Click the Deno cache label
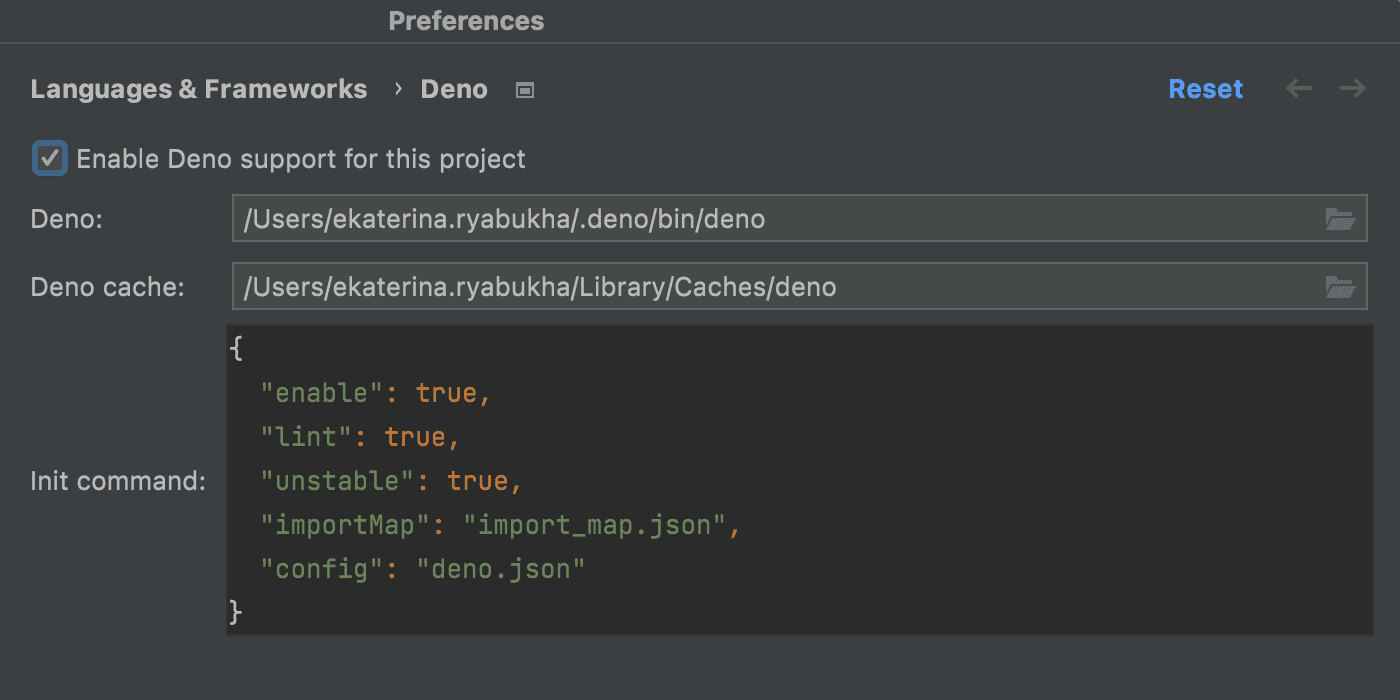 (108, 287)
